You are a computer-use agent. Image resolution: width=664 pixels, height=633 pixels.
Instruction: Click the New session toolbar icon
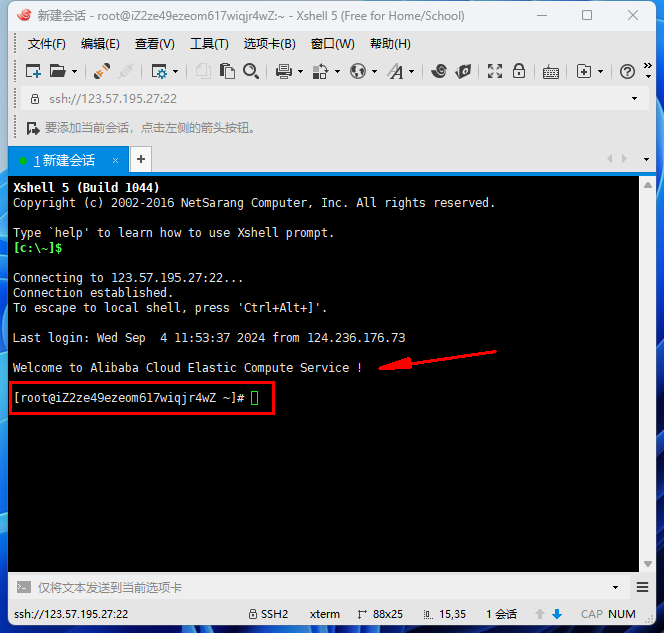point(33,71)
